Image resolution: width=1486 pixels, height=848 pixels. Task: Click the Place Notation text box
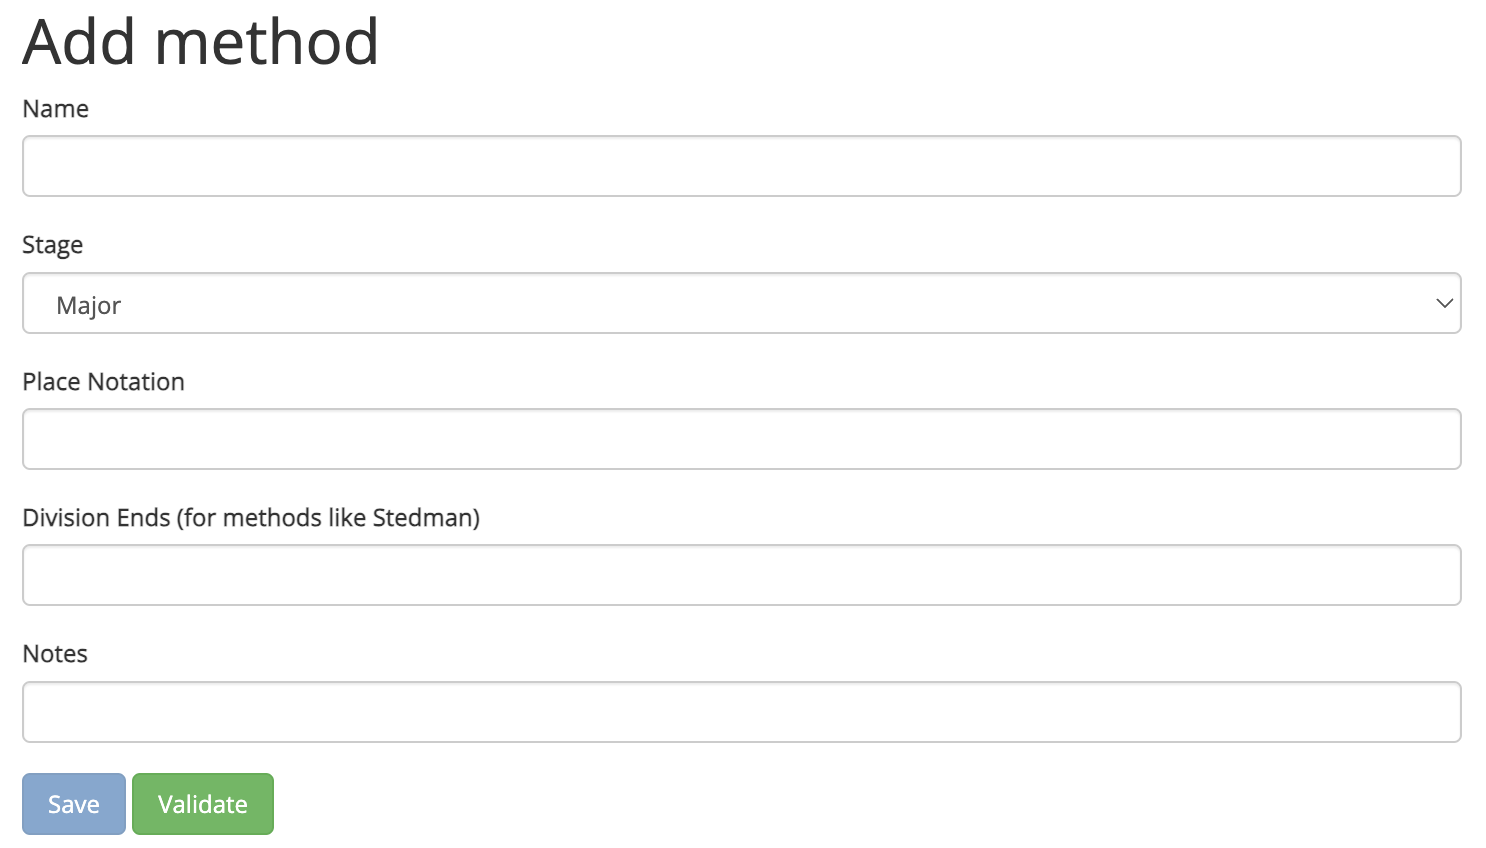(740, 439)
